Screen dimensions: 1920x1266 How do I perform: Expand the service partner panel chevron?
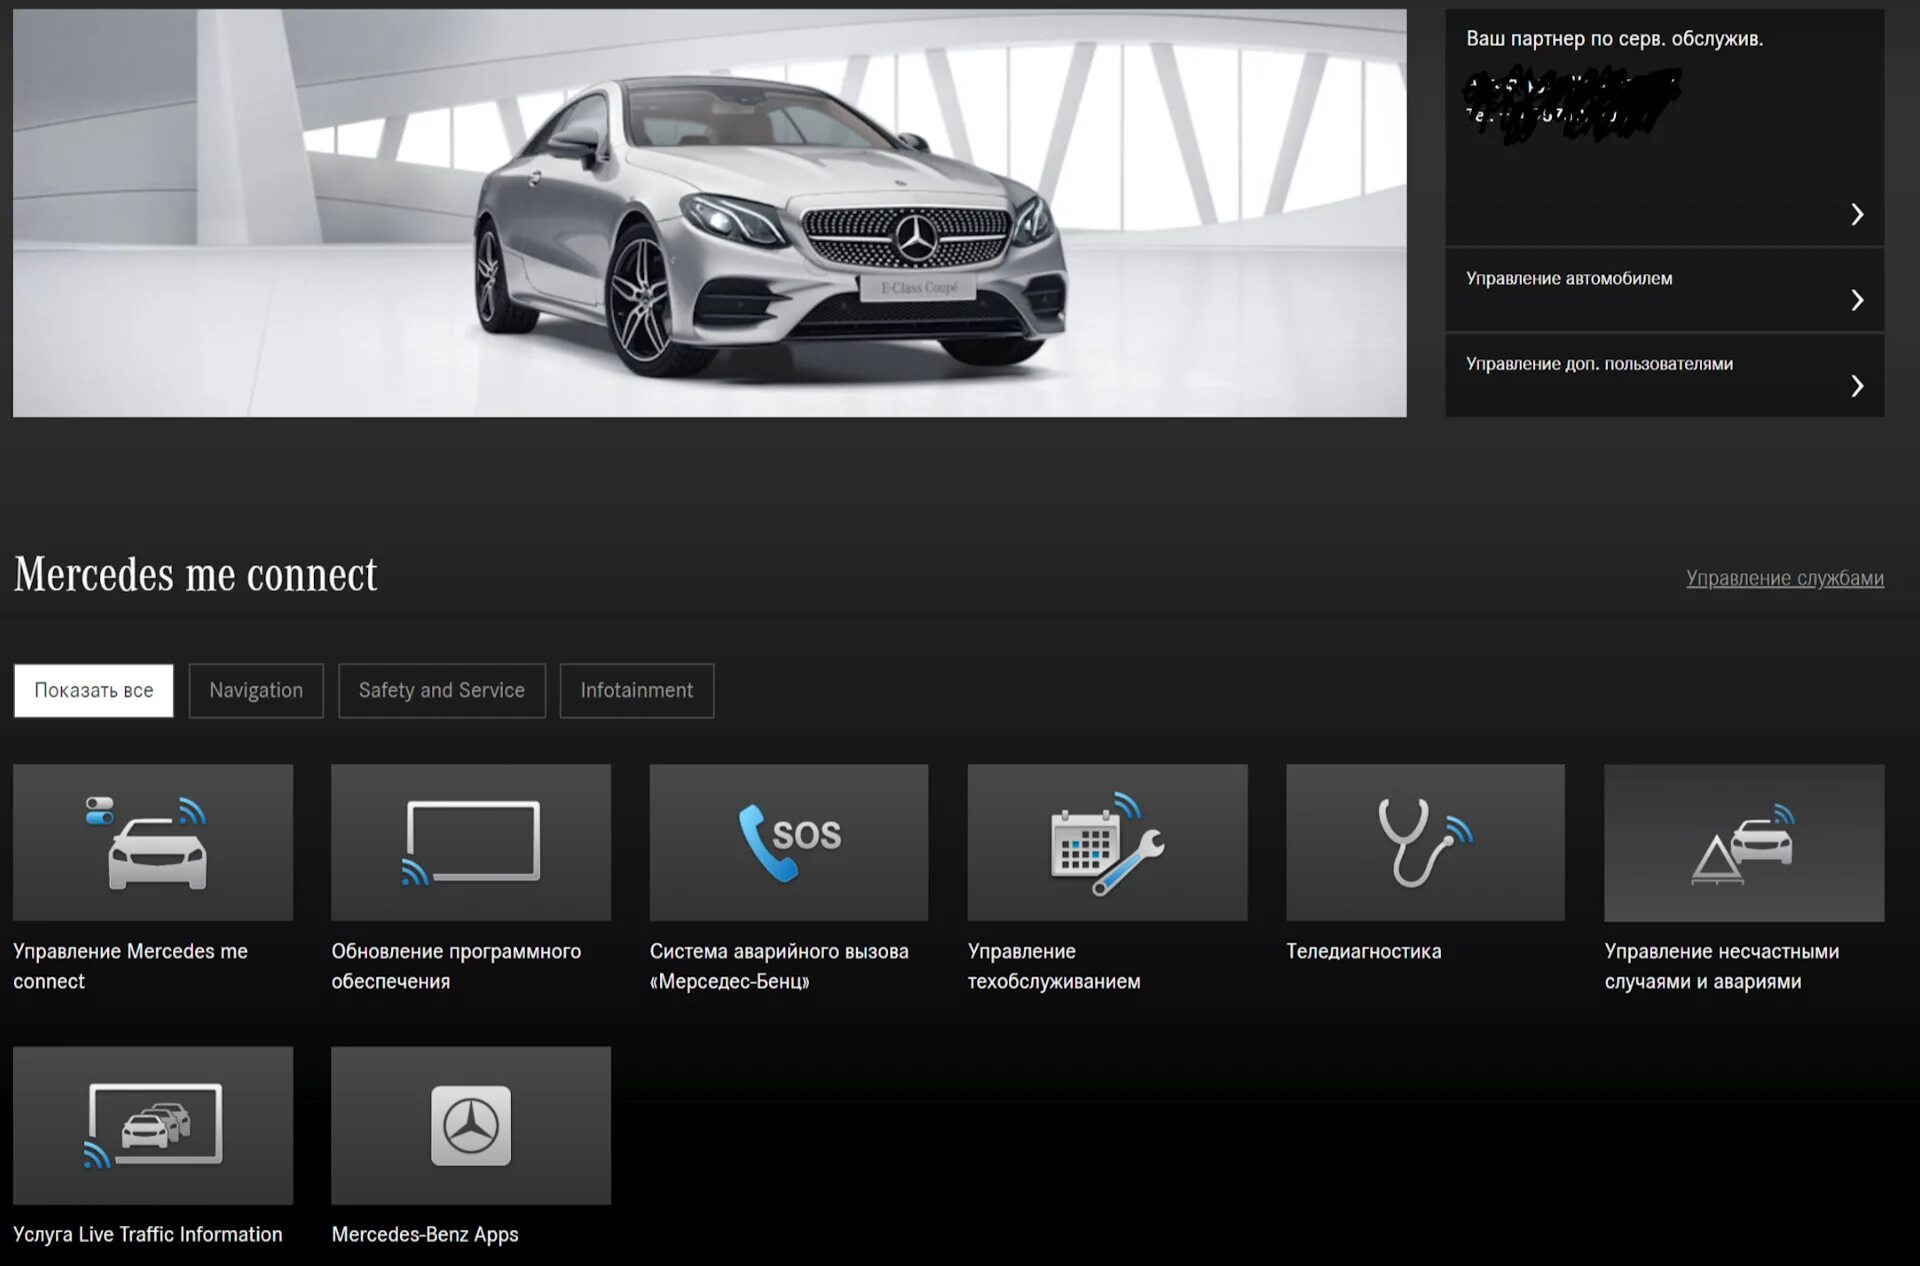click(1857, 214)
